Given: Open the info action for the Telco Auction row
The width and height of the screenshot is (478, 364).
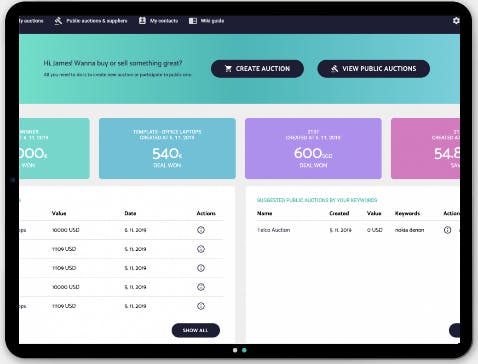Looking at the screenshot, I should click(x=447, y=230).
